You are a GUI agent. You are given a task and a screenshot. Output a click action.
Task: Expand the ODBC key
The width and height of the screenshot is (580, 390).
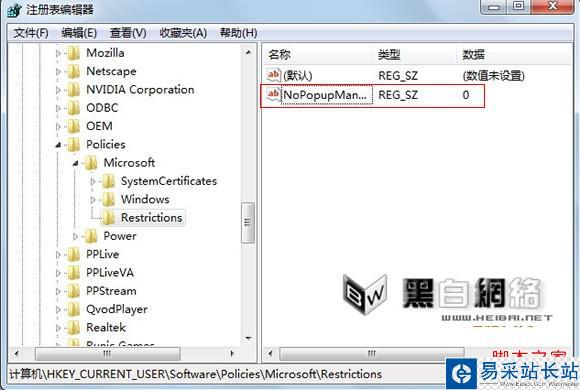(x=58, y=108)
